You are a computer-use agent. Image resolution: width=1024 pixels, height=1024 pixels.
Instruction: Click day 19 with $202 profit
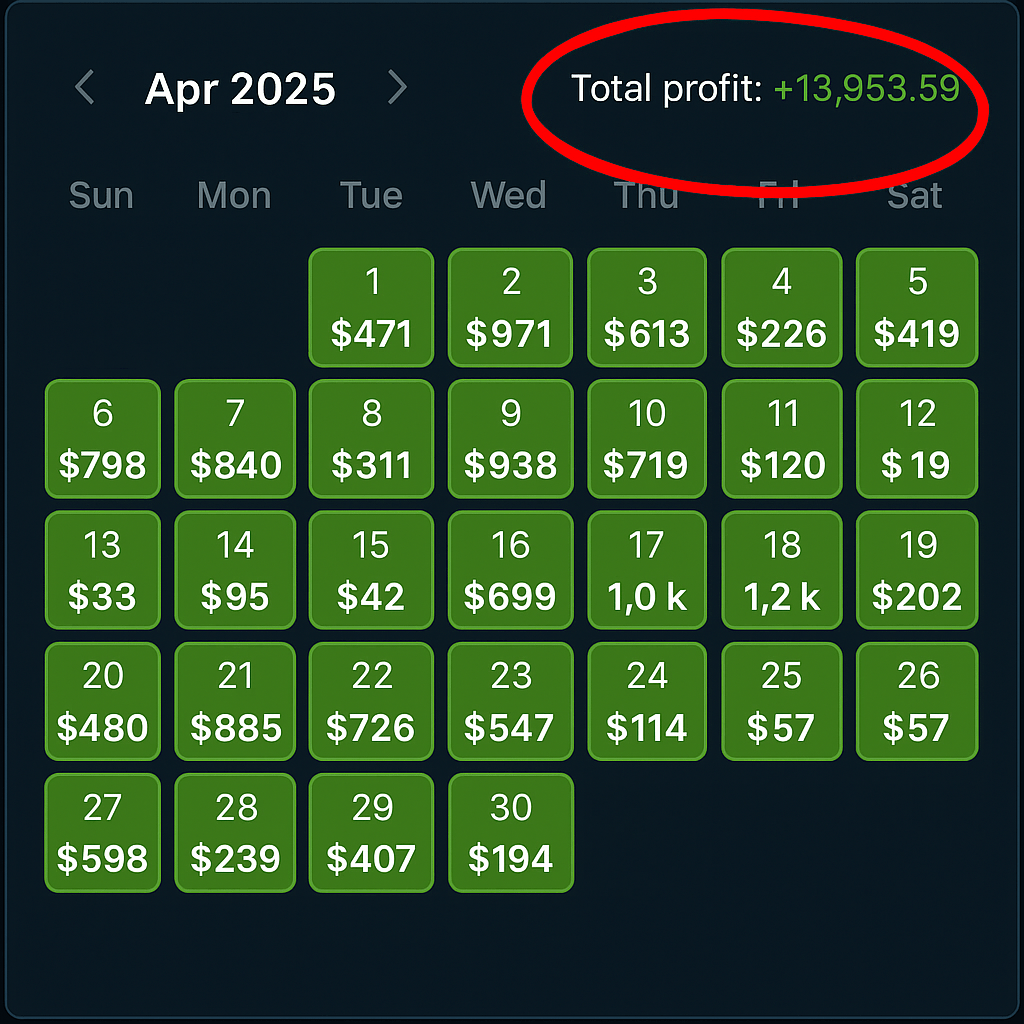(917, 570)
